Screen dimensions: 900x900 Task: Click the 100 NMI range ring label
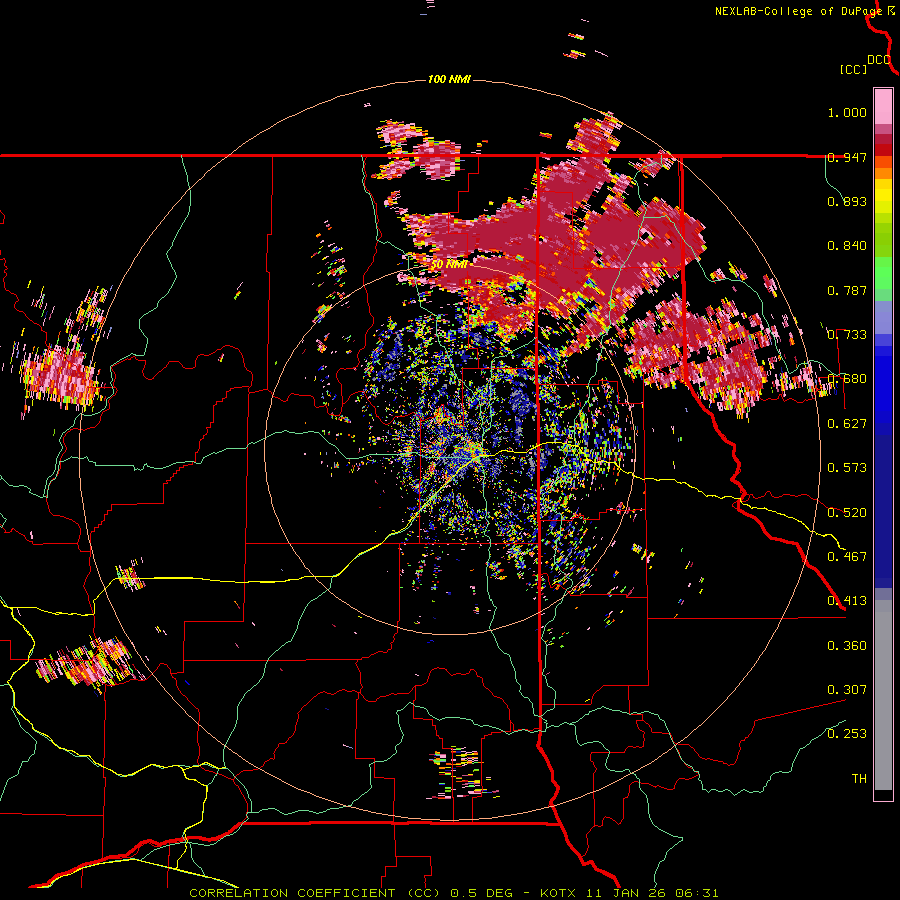click(449, 79)
